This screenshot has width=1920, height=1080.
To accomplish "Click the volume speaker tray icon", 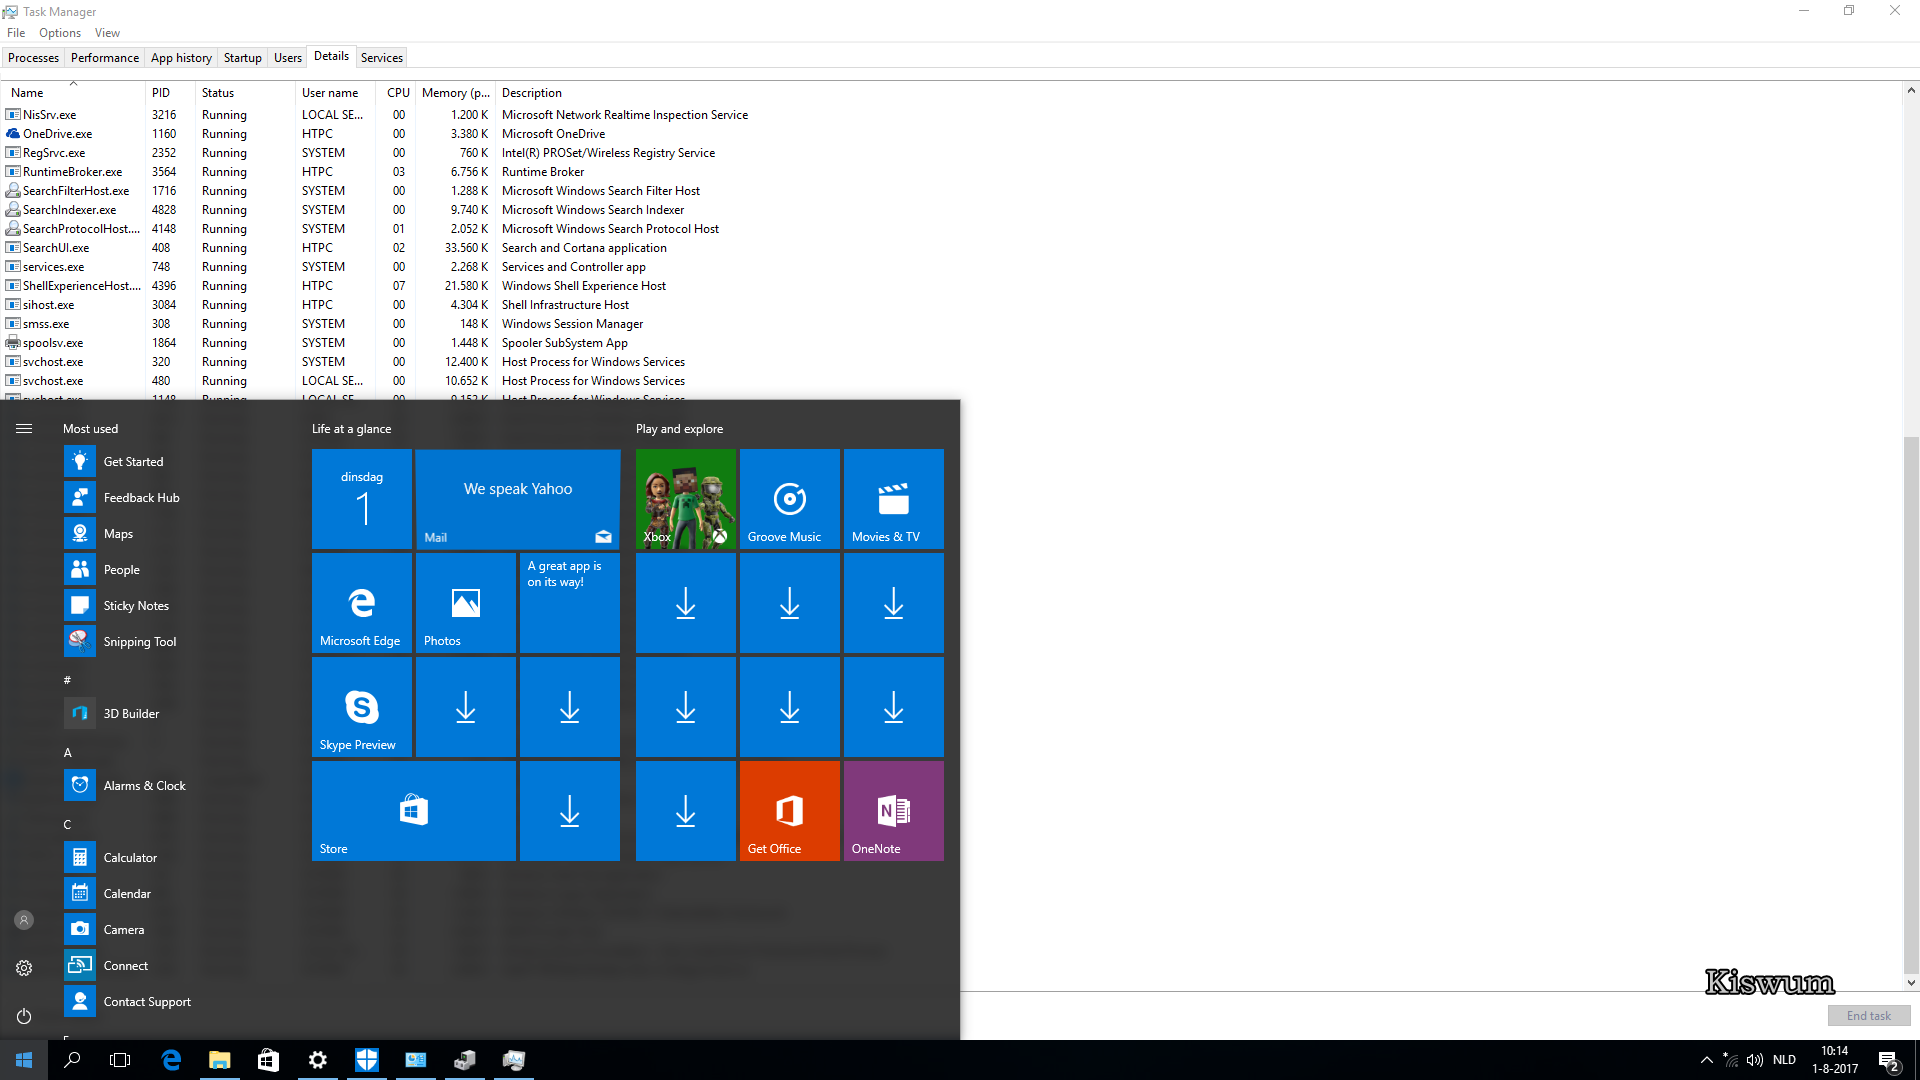I will tap(1755, 1060).
